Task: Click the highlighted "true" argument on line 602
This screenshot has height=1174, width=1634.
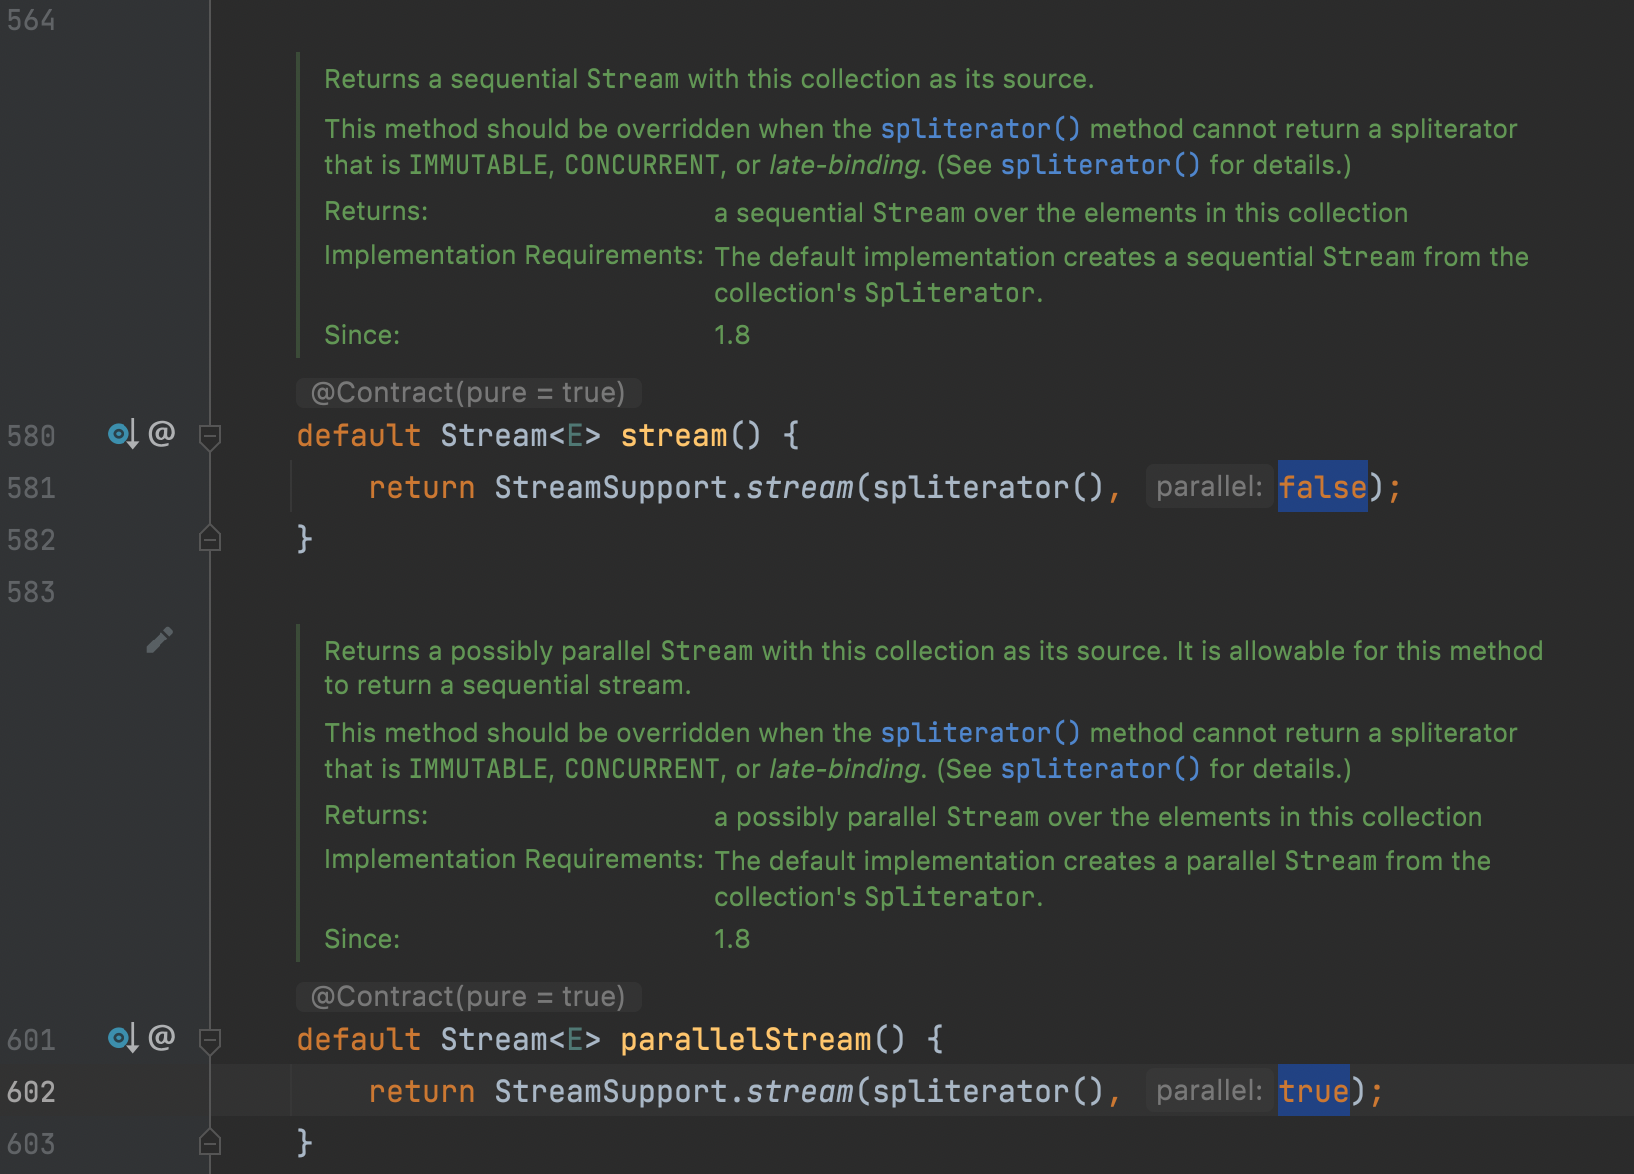Action: point(1314,1091)
